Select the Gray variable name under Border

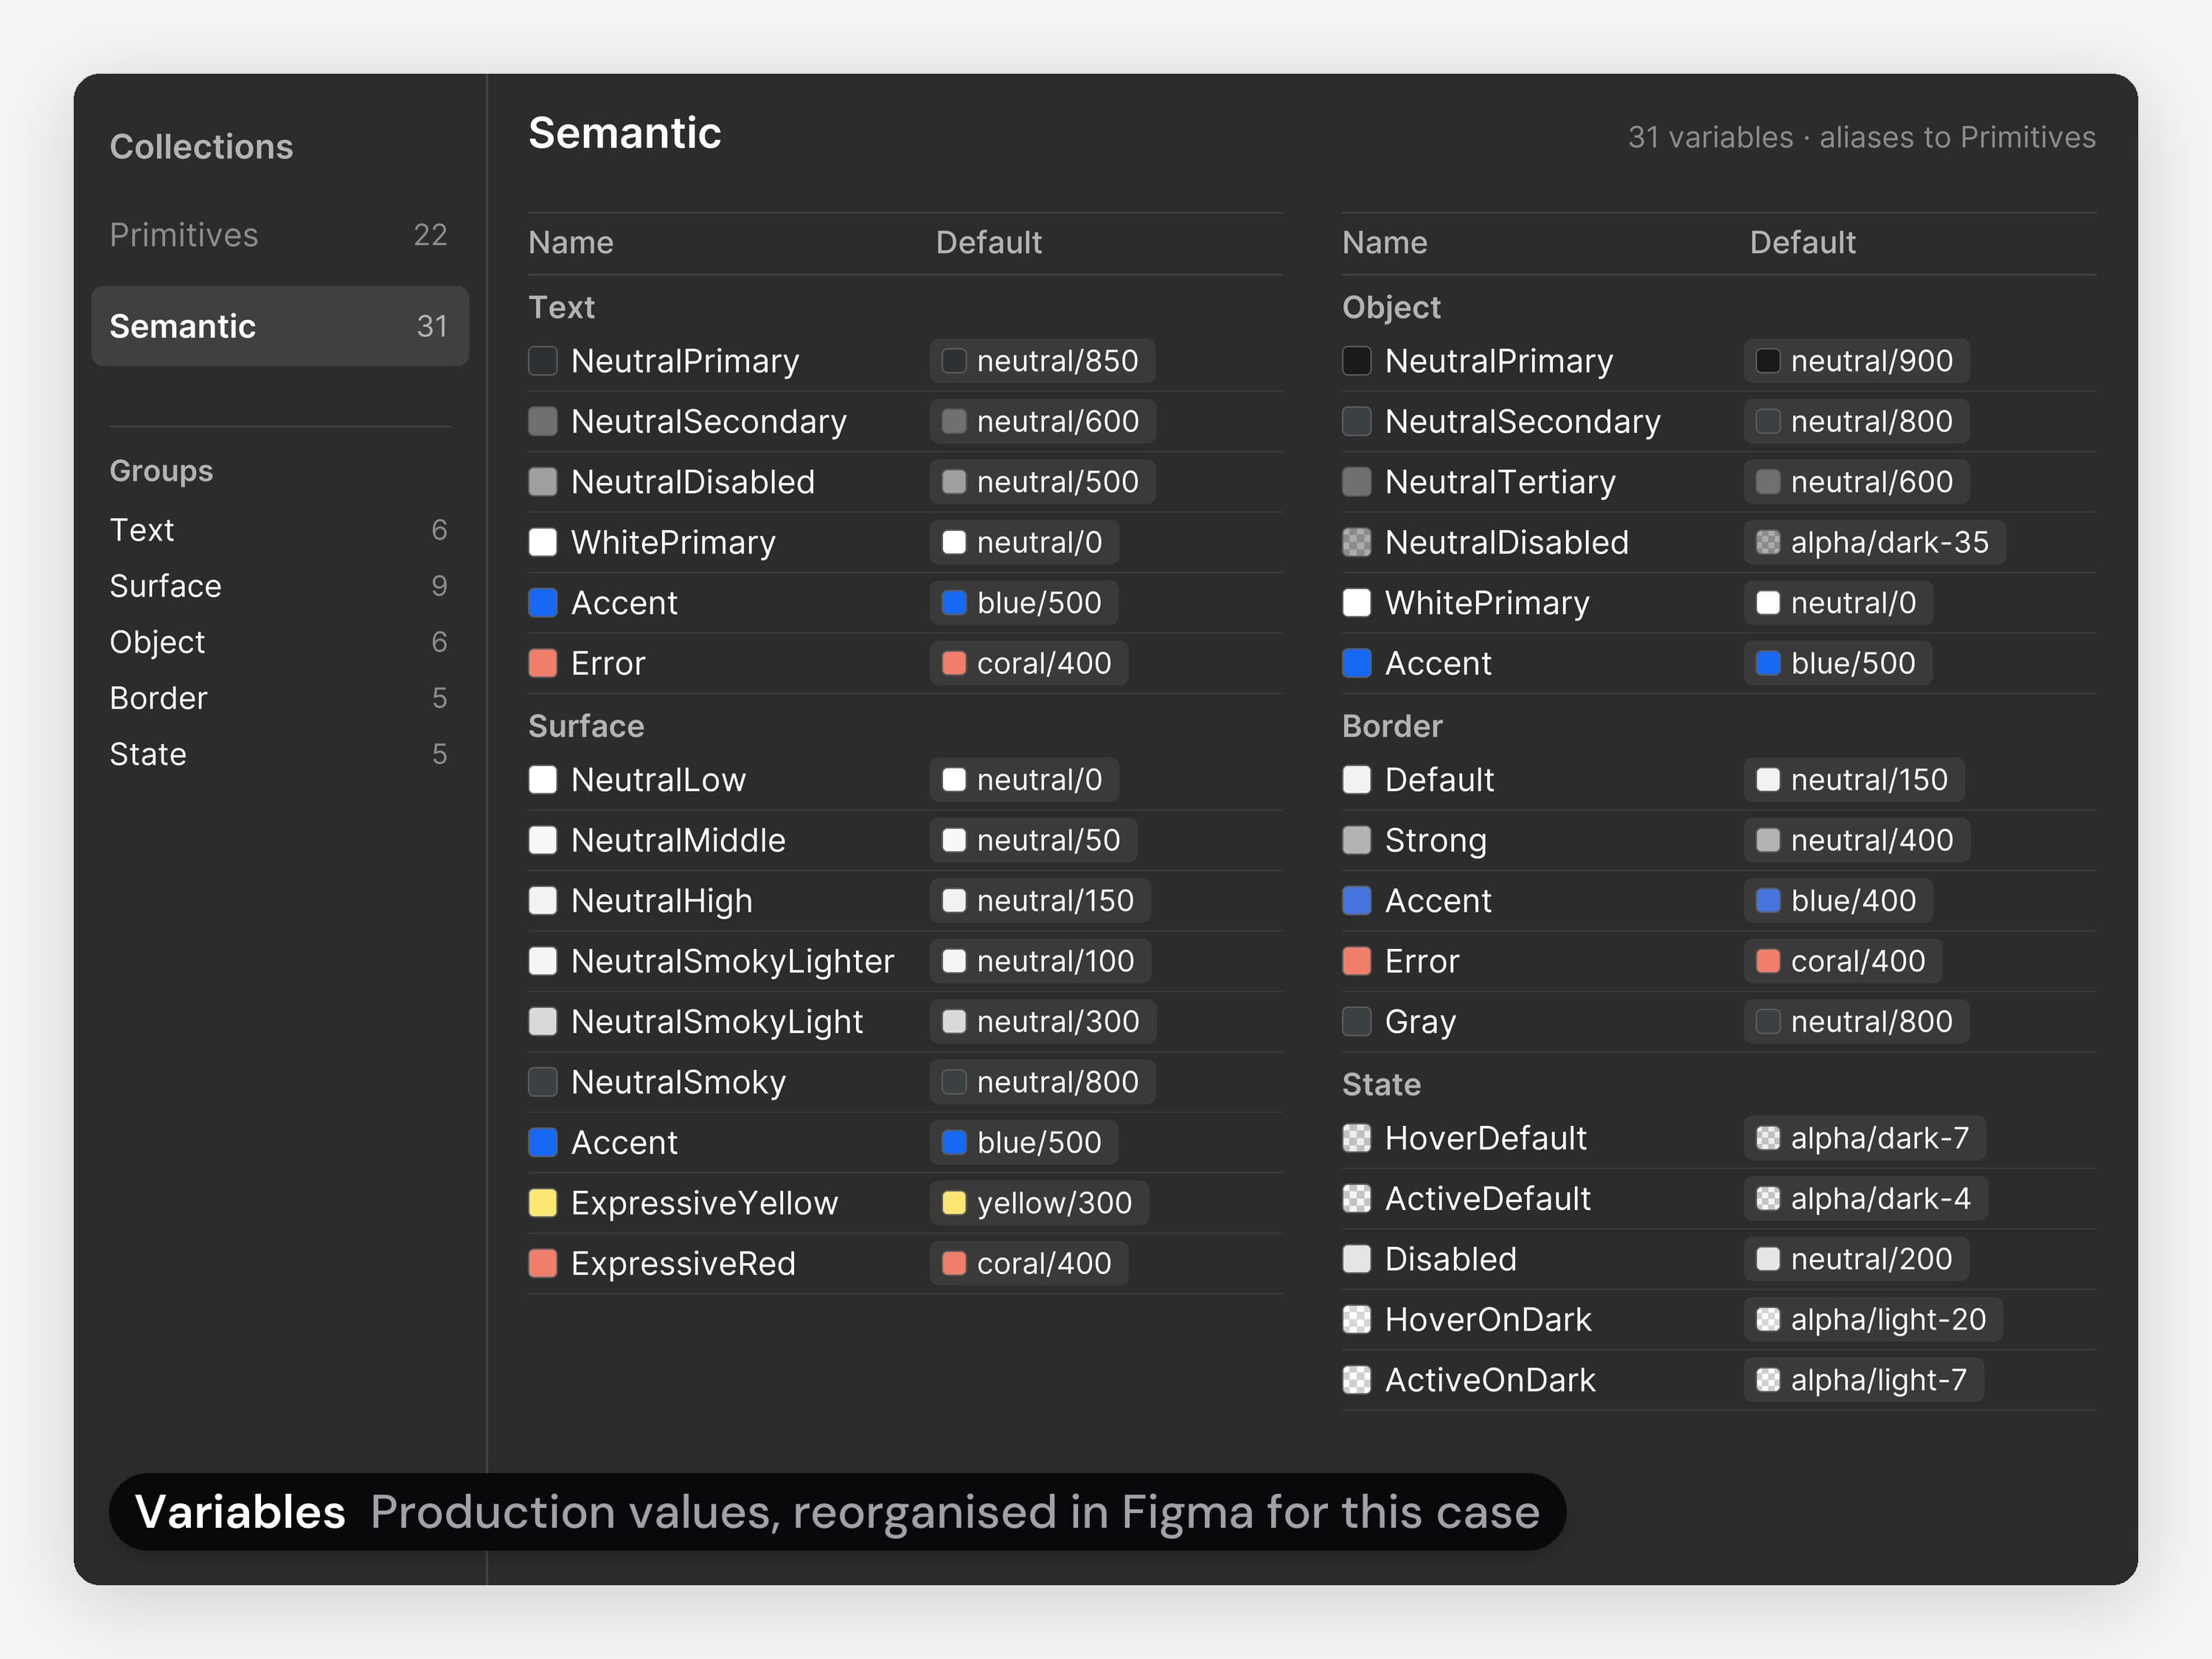point(1420,1021)
